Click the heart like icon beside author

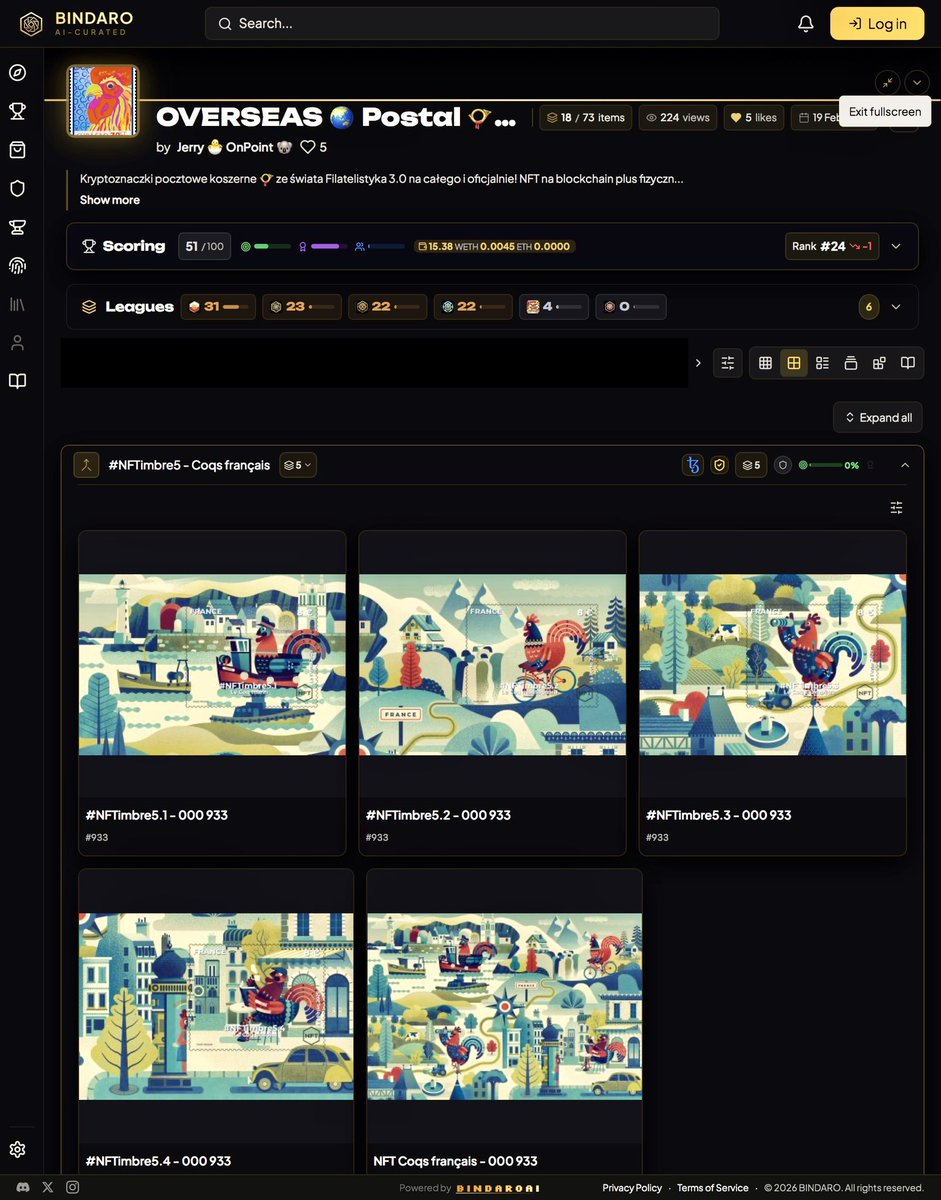coord(308,147)
